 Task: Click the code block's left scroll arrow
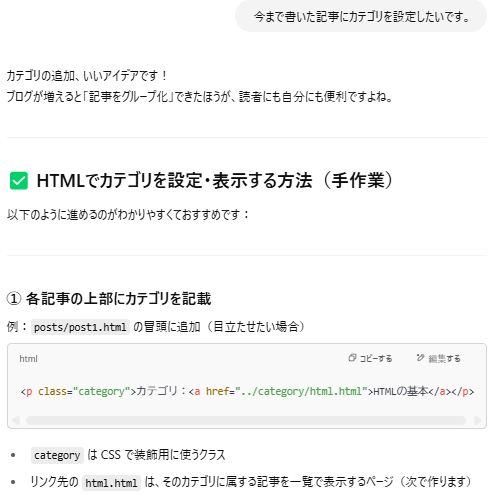coord(16,420)
